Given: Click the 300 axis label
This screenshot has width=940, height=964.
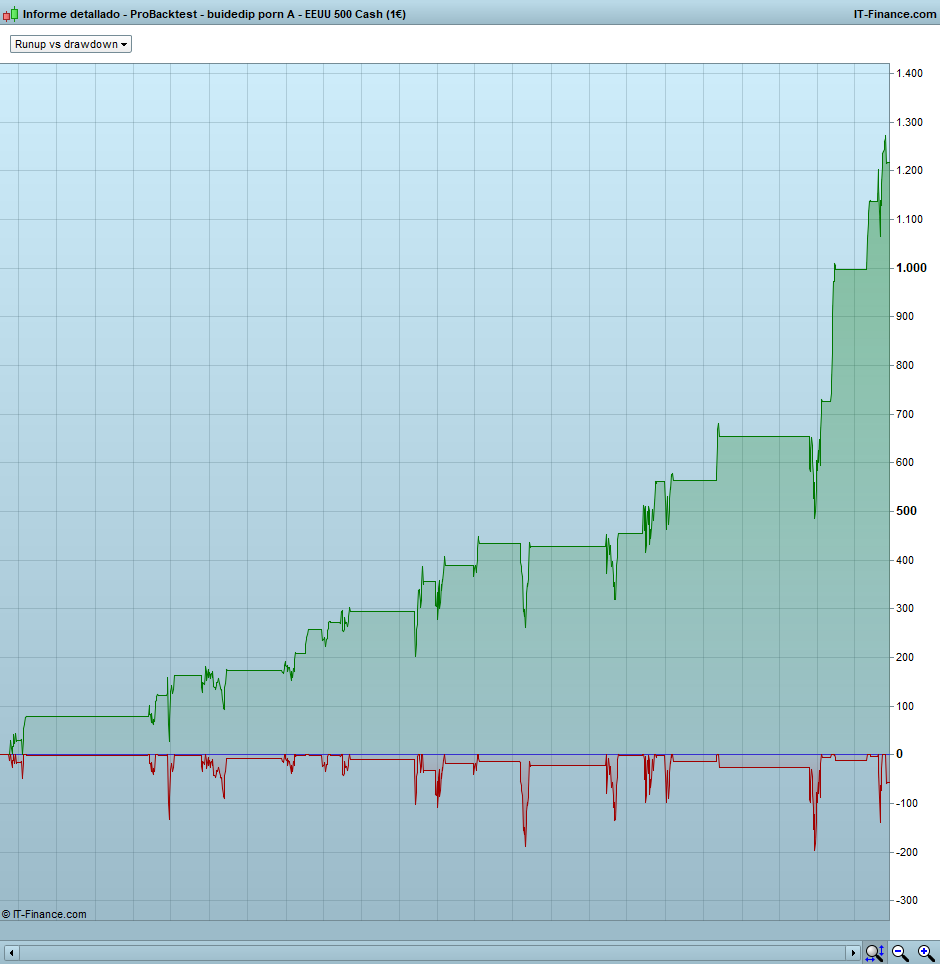Looking at the screenshot, I should click(x=905, y=608).
